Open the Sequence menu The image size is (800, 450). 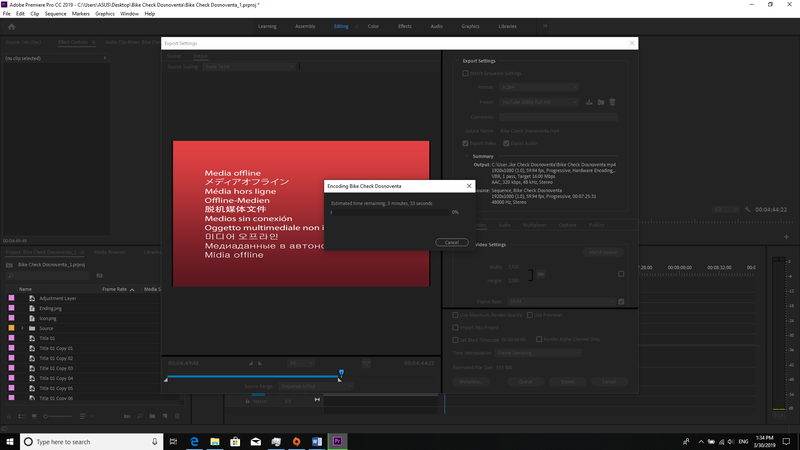click(x=55, y=14)
